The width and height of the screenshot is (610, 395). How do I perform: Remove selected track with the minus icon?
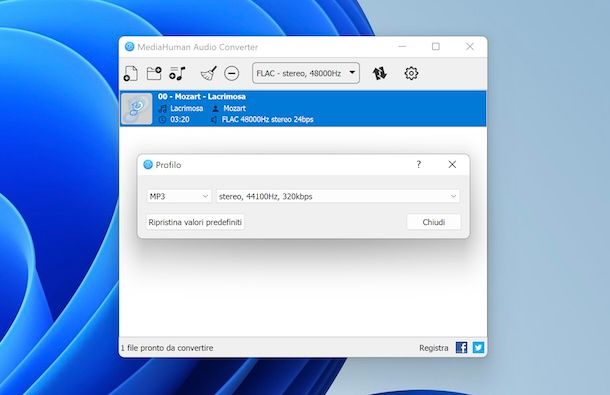point(231,73)
